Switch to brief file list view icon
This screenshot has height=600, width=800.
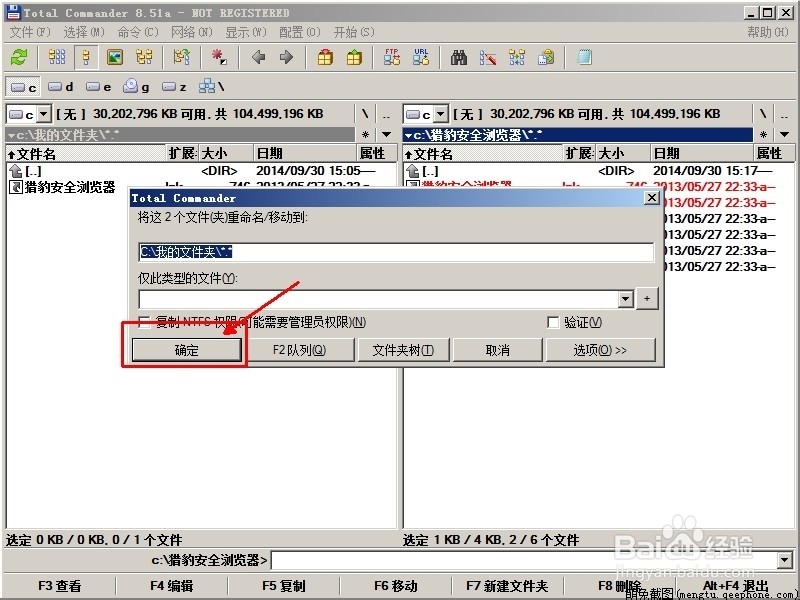coord(57,57)
